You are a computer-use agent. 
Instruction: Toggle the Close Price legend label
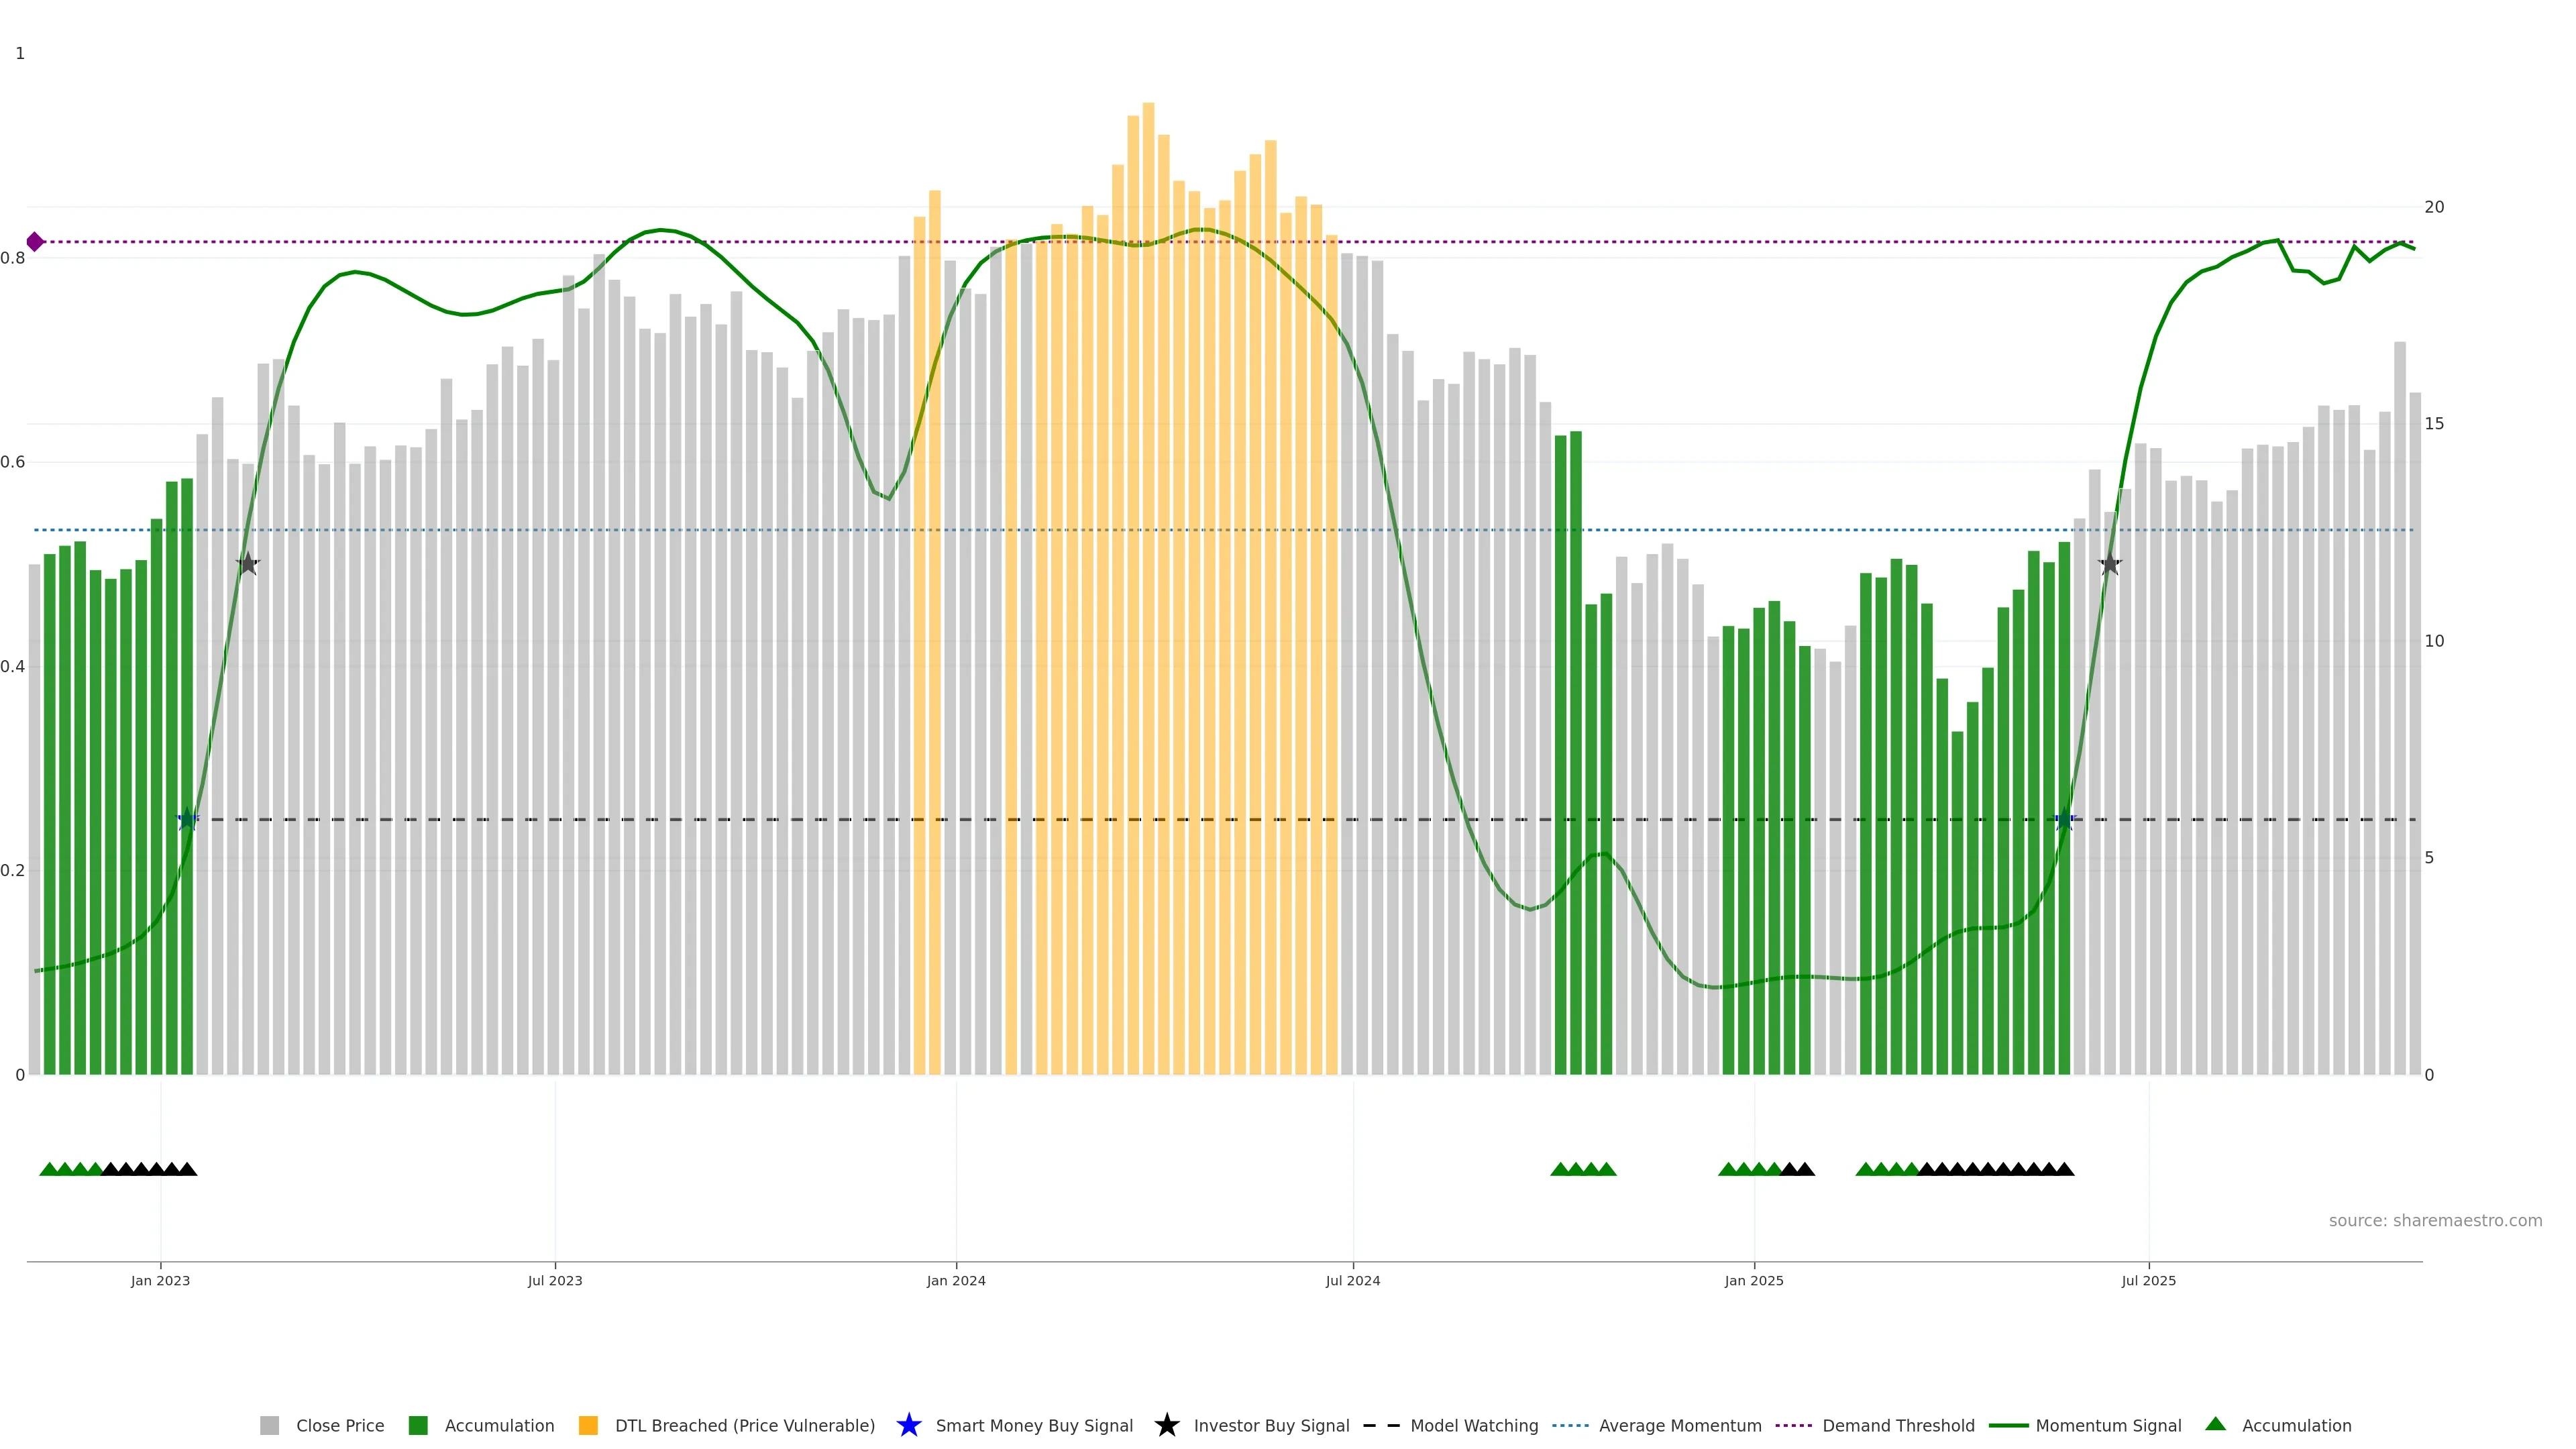tap(340, 1425)
